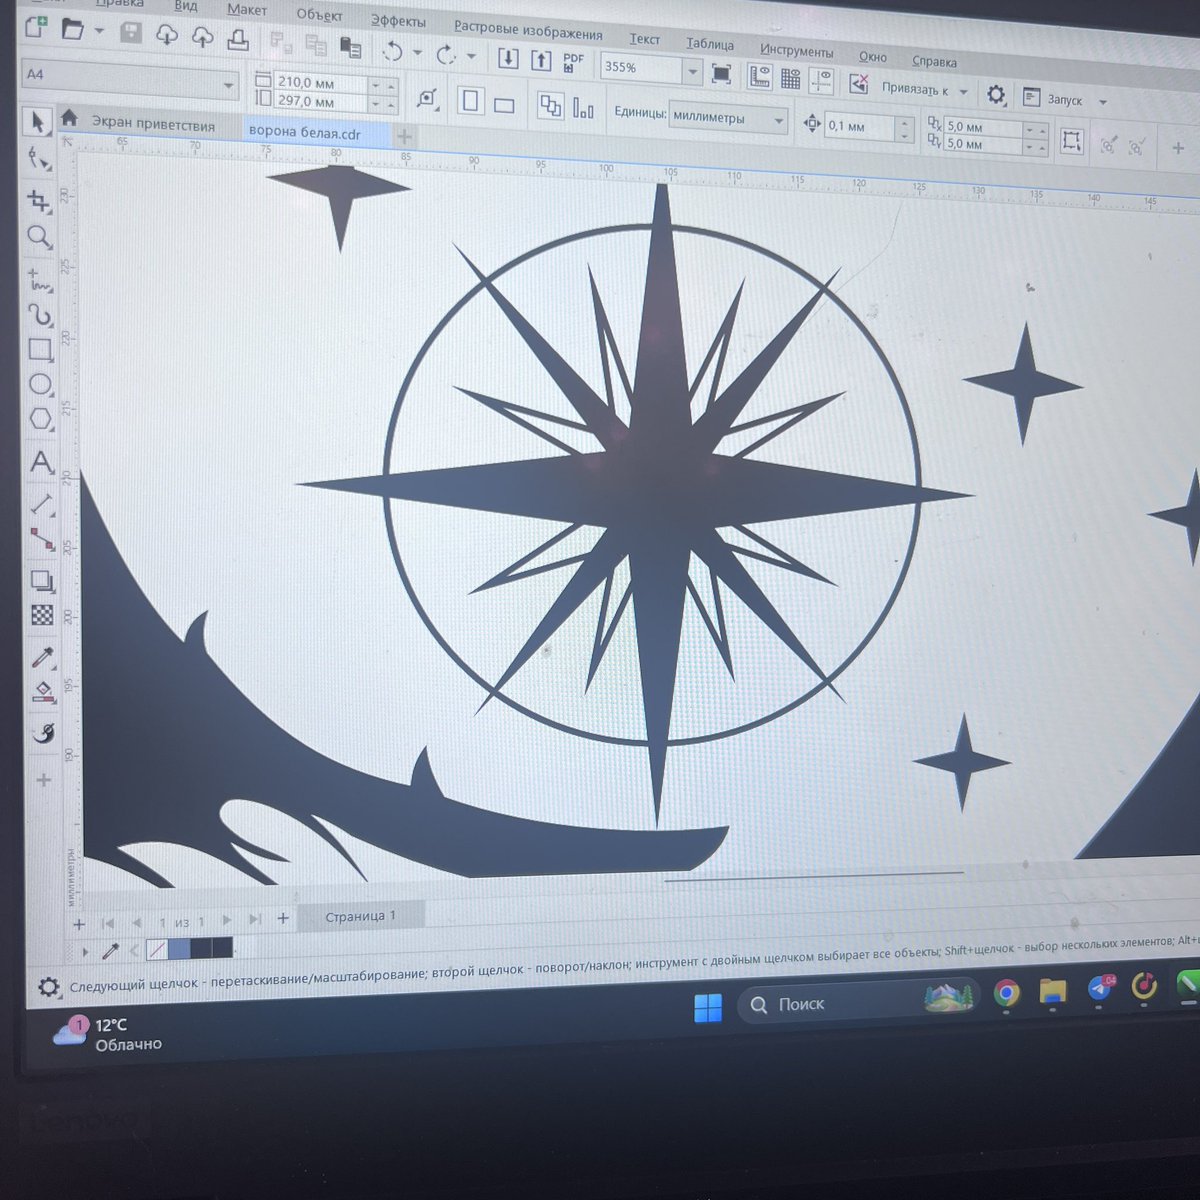Open the Объект menu
This screenshot has height=1200, width=1200.
(319, 15)
